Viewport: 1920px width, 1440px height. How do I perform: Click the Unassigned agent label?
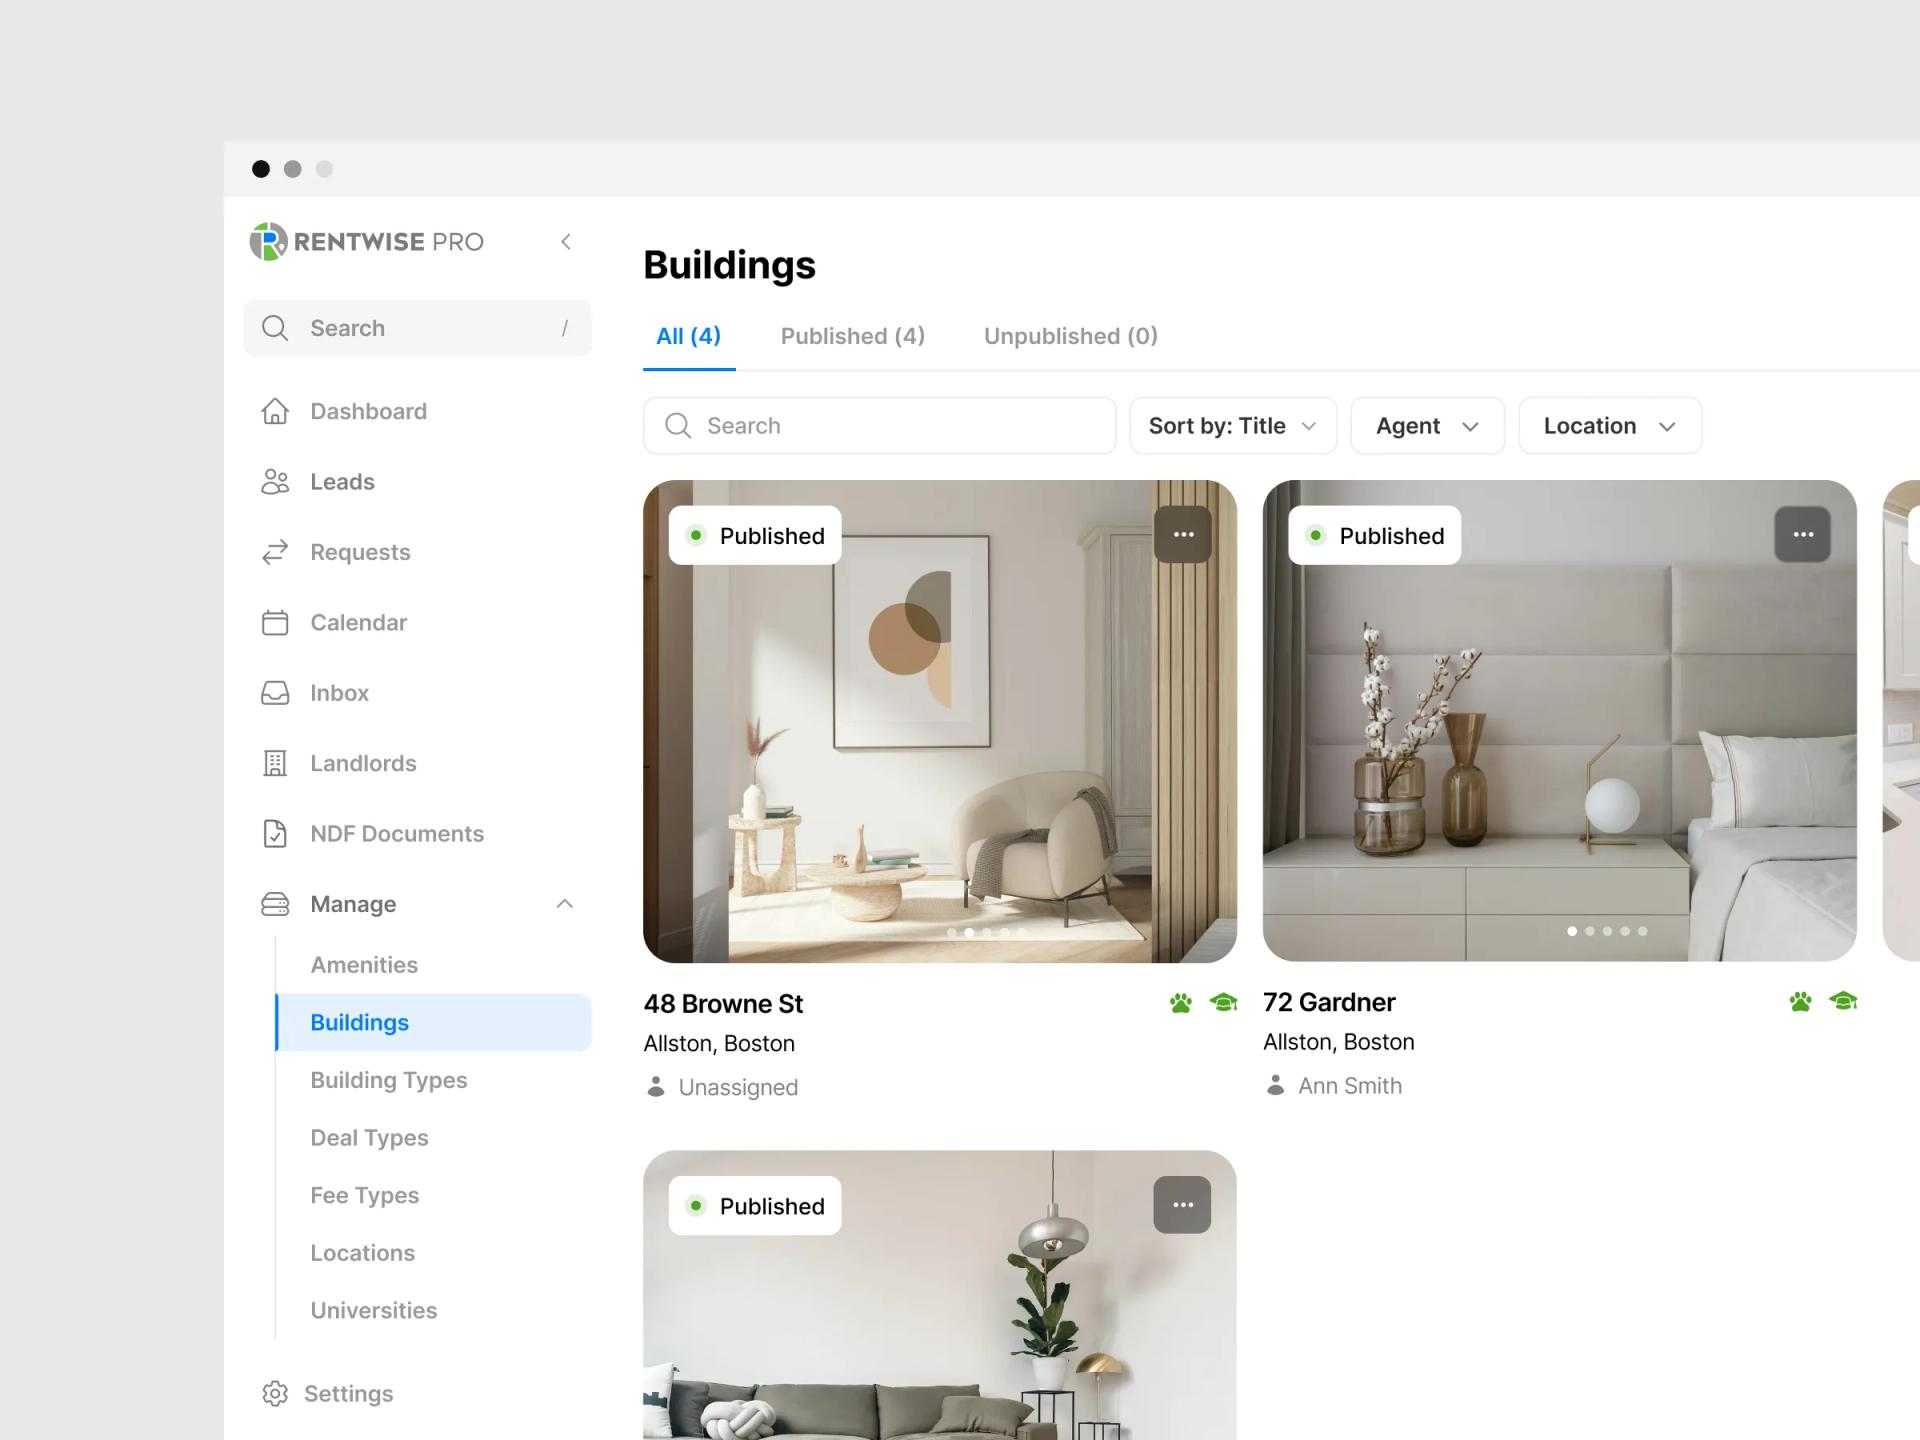(x=738, y=1087)
